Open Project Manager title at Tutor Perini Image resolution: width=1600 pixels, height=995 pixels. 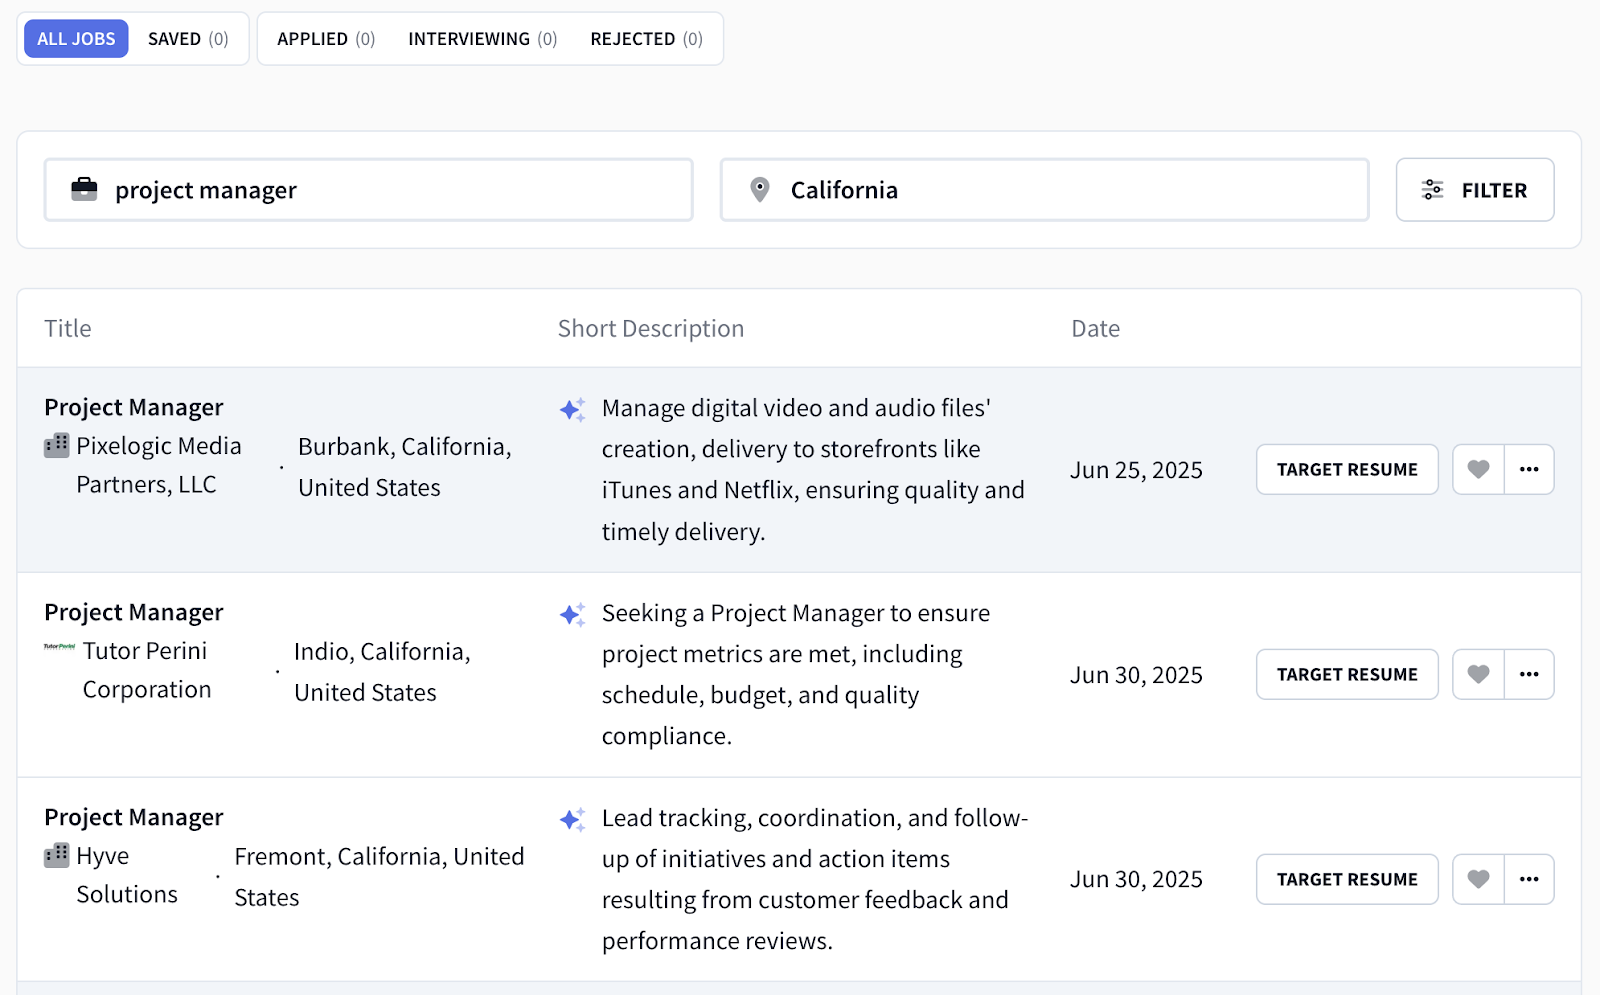pos(134,613)
